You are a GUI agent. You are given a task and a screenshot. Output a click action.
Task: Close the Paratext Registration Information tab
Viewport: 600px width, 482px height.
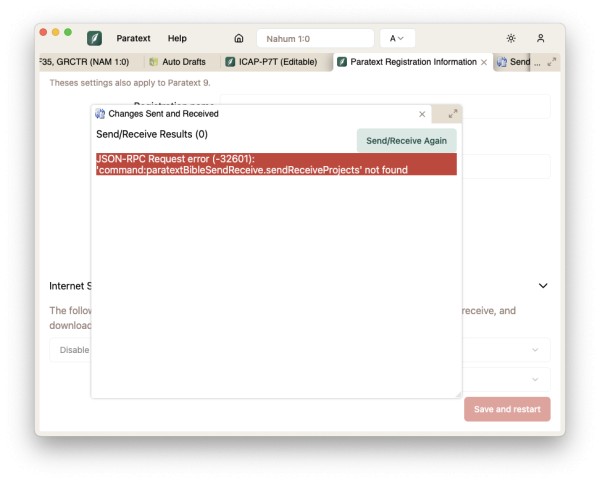coord(484,62)
